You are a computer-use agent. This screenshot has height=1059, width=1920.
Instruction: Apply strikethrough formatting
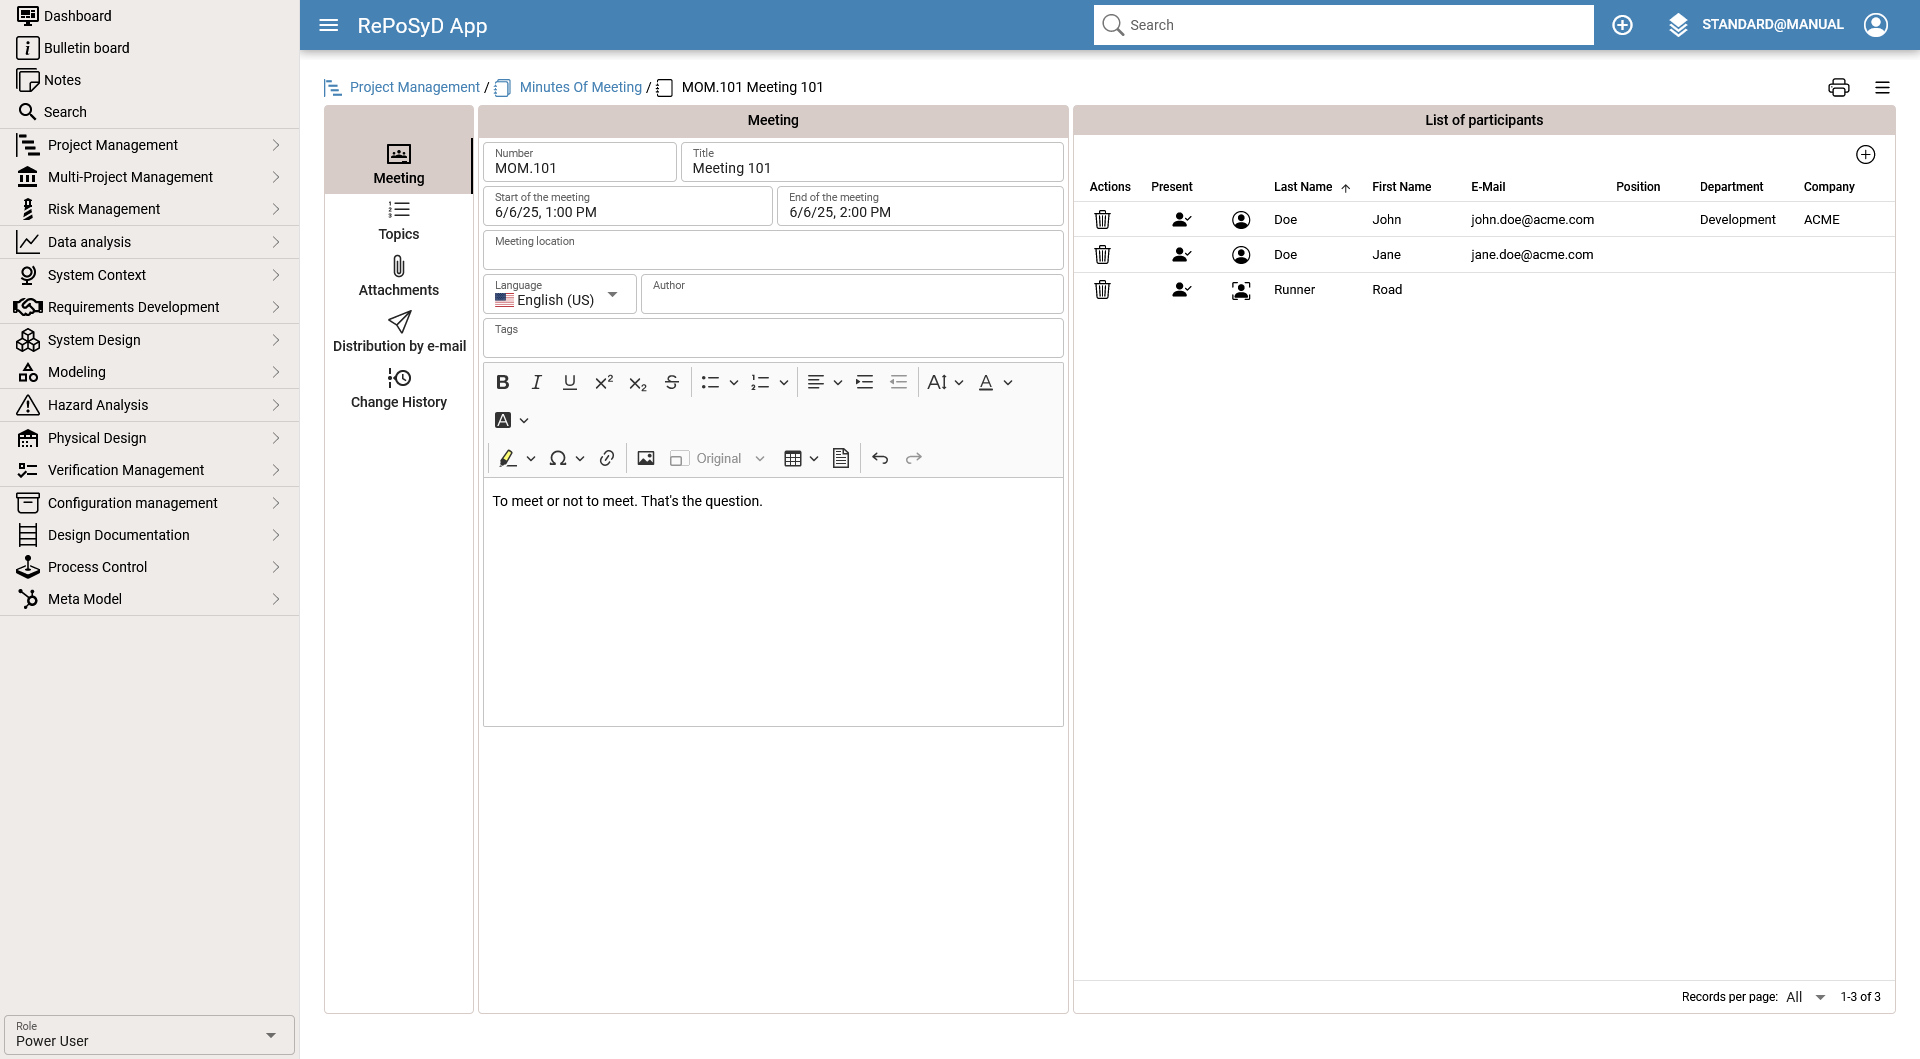[x=672, y=382]
